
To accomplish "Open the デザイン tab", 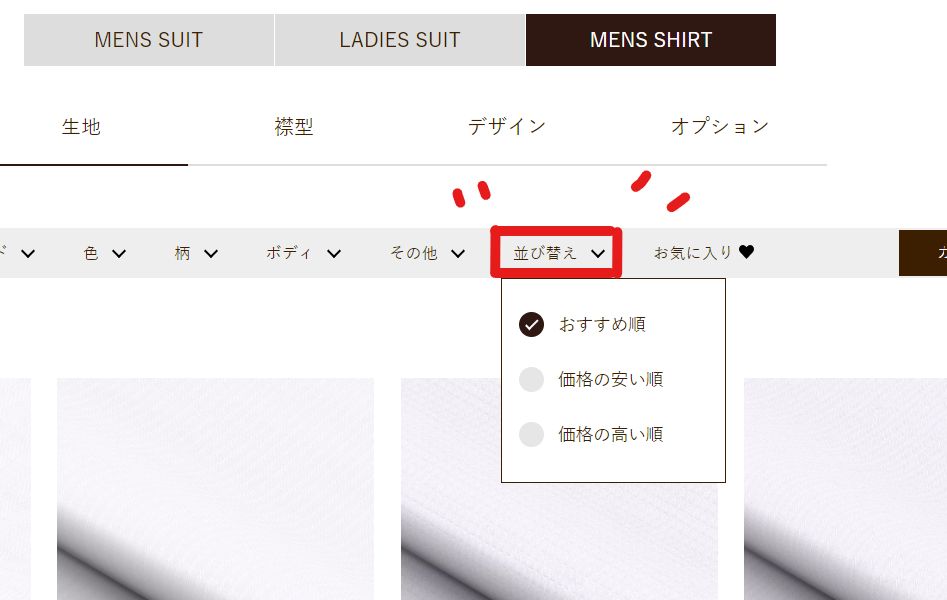I will click(507, 127).
